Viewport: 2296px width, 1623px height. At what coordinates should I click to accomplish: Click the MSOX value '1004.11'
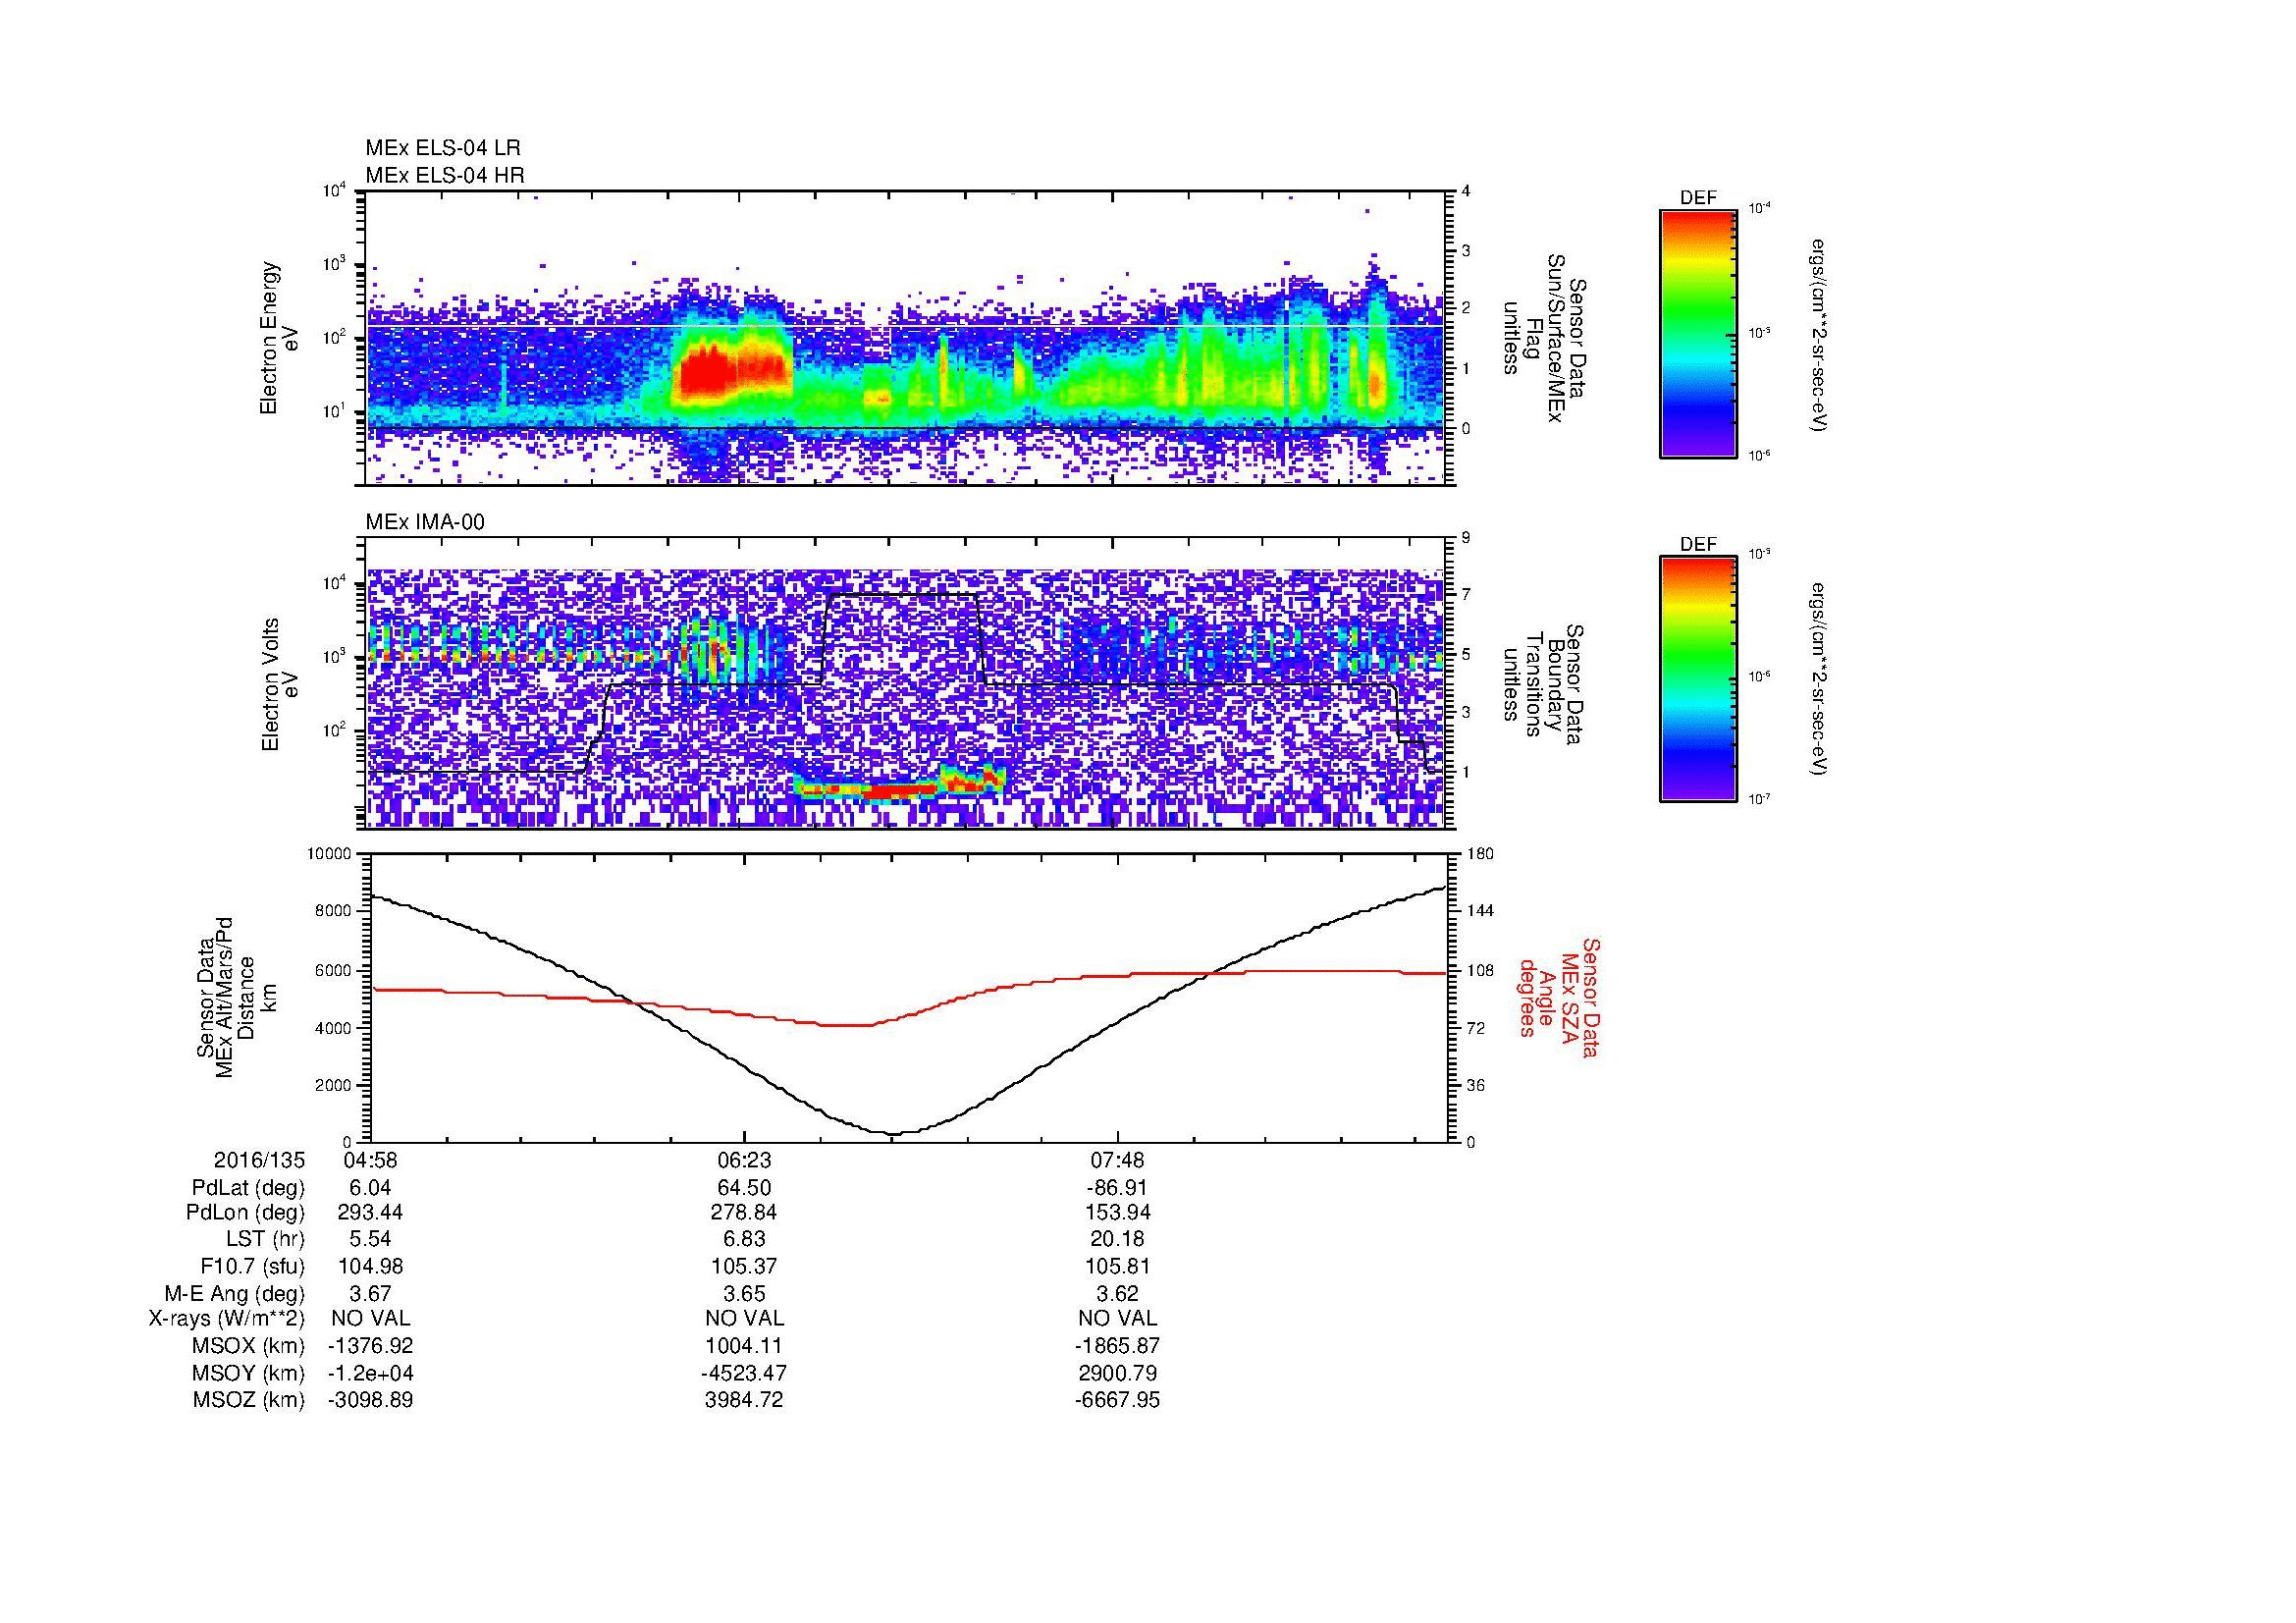coord(744,1346)
